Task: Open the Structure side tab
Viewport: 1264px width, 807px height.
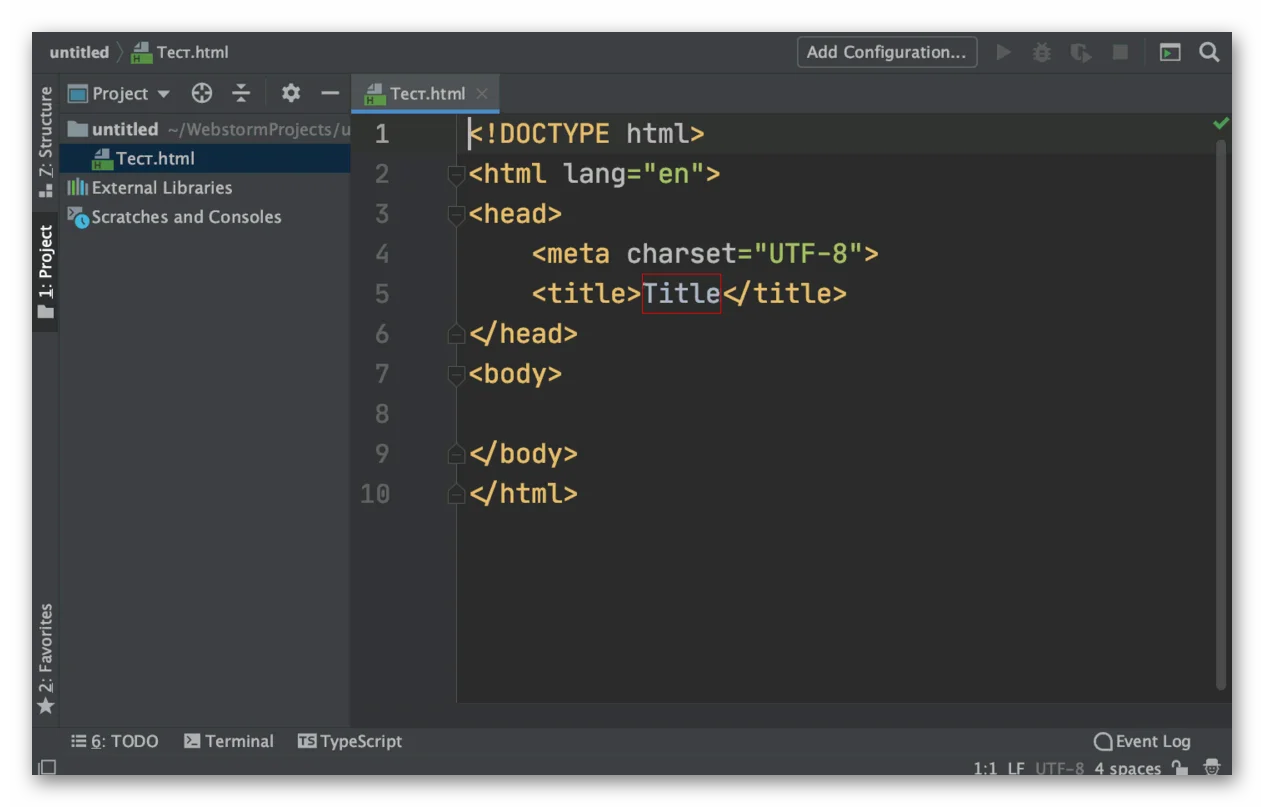Action: [x=45, y=142]
